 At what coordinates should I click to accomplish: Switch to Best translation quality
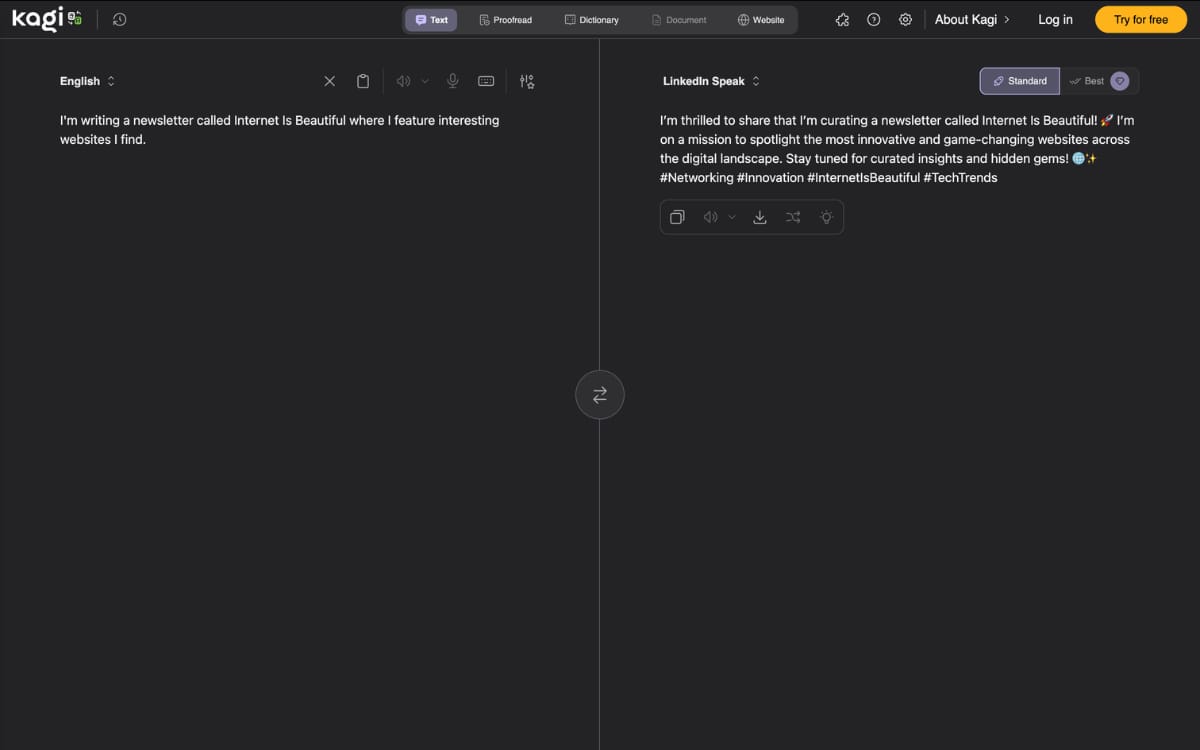click(x=1098, y=81)
